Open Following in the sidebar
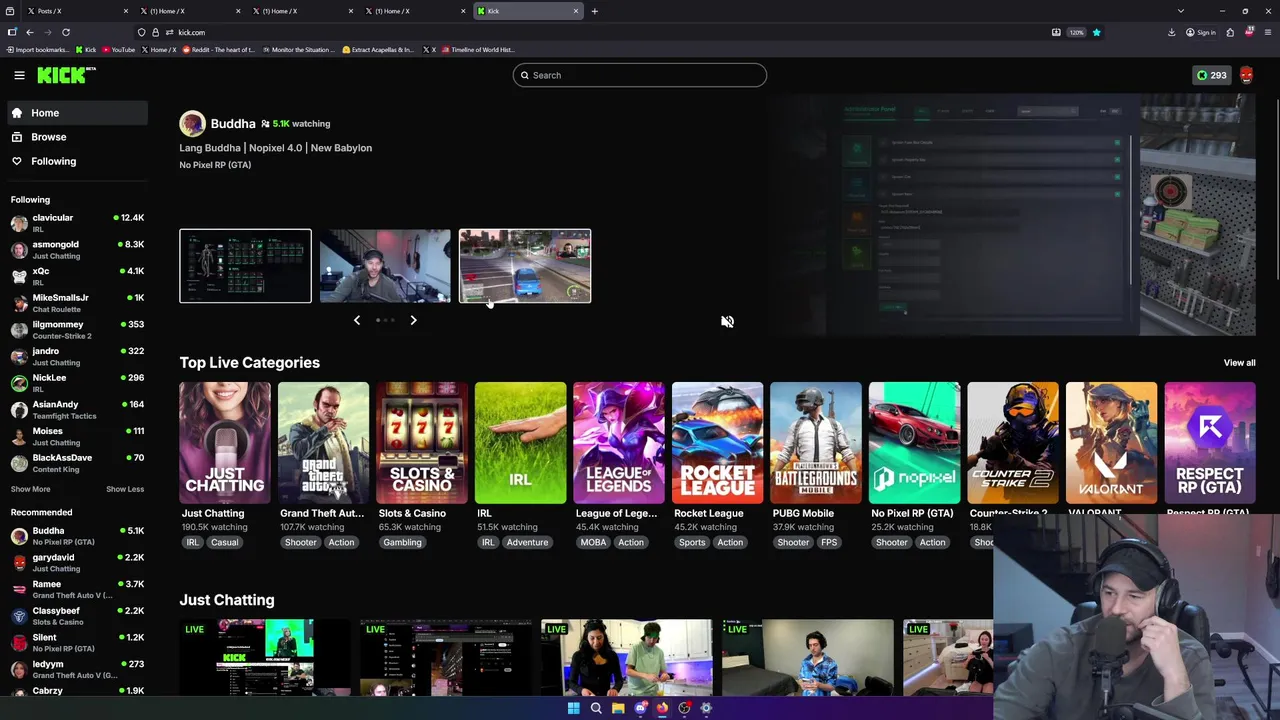1280x720 pixels. (x=77, y=161)
